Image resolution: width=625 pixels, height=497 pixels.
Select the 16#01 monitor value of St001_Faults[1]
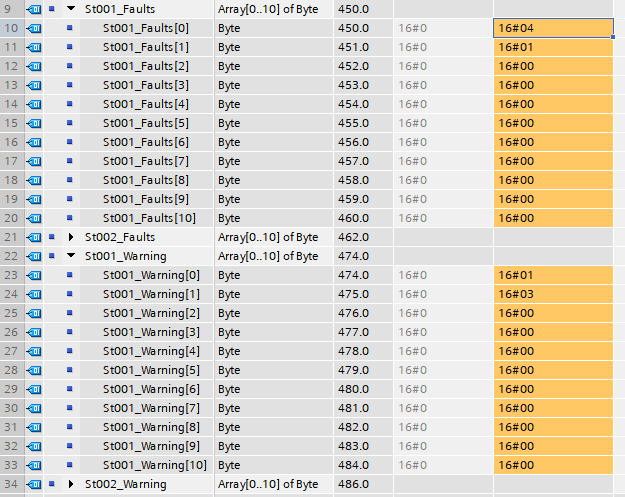coord(553,47)
